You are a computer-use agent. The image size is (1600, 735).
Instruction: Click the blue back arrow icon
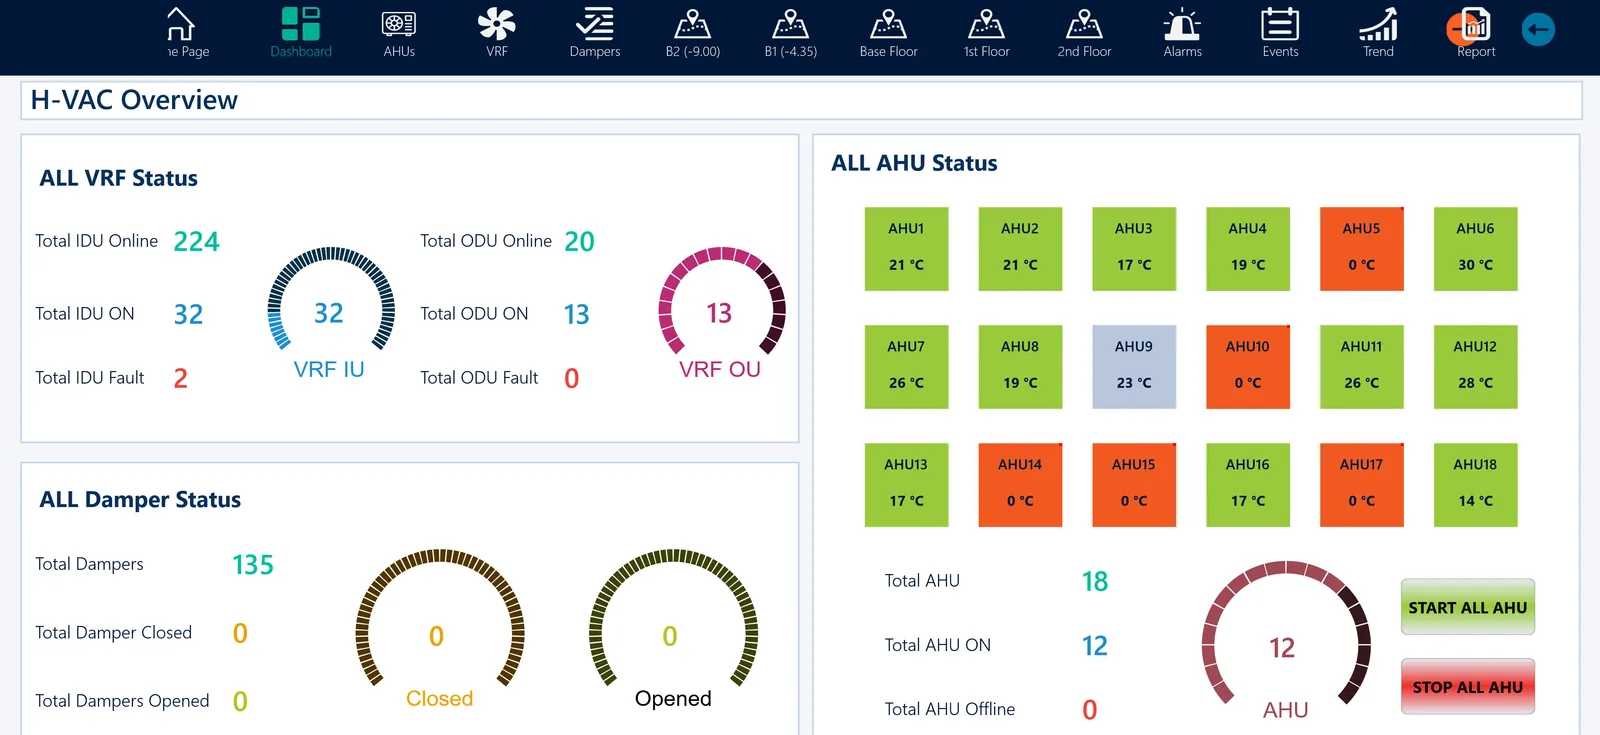click(1538, 29)
